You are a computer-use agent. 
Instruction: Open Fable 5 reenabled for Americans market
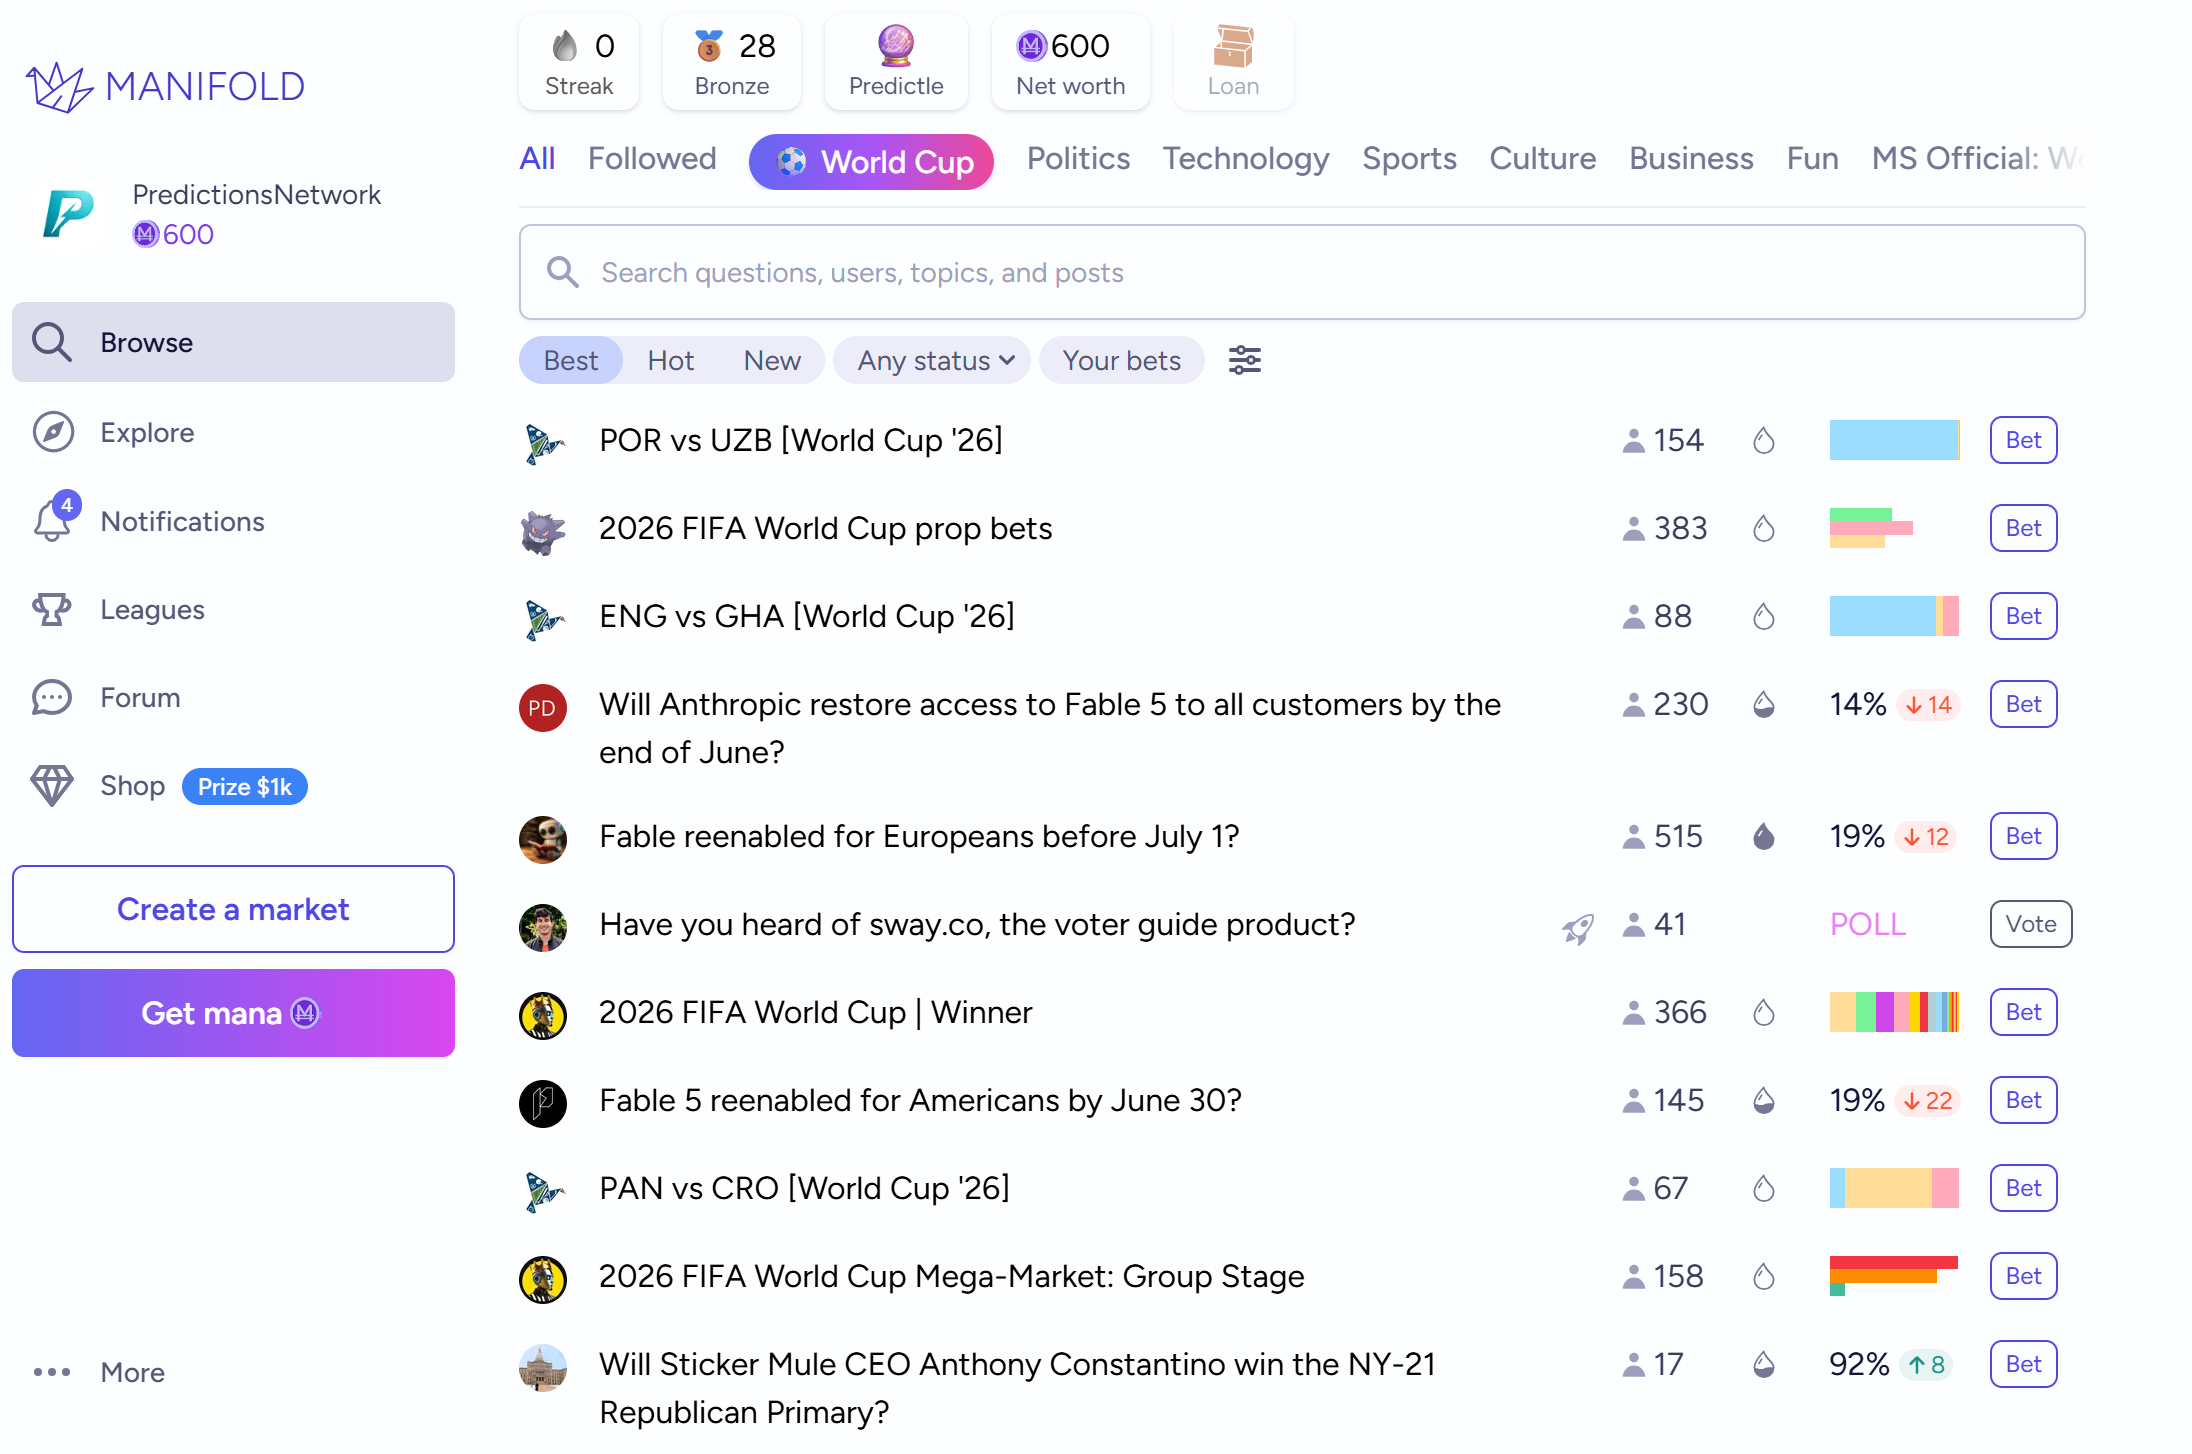pos(920,1100)
